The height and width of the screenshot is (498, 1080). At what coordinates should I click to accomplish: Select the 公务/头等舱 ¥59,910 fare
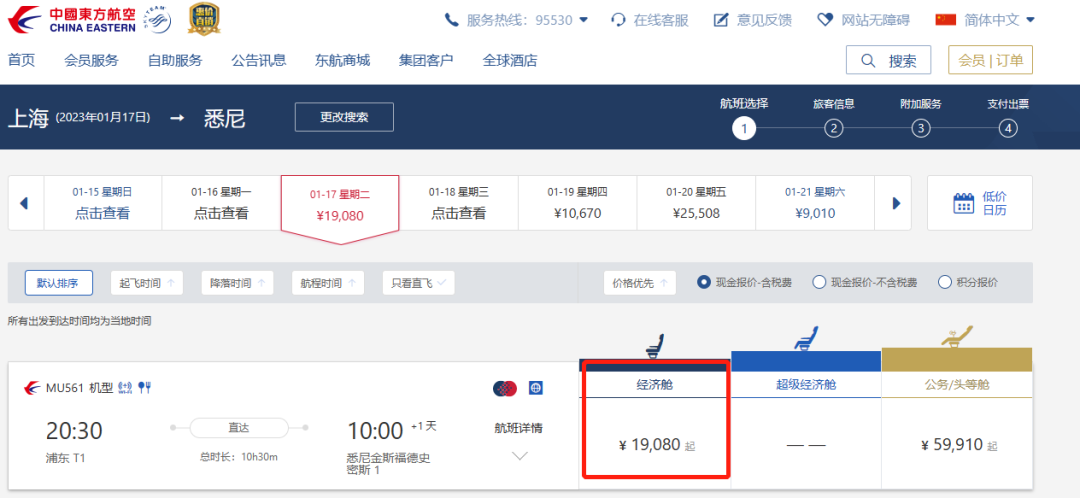[957, 445]
